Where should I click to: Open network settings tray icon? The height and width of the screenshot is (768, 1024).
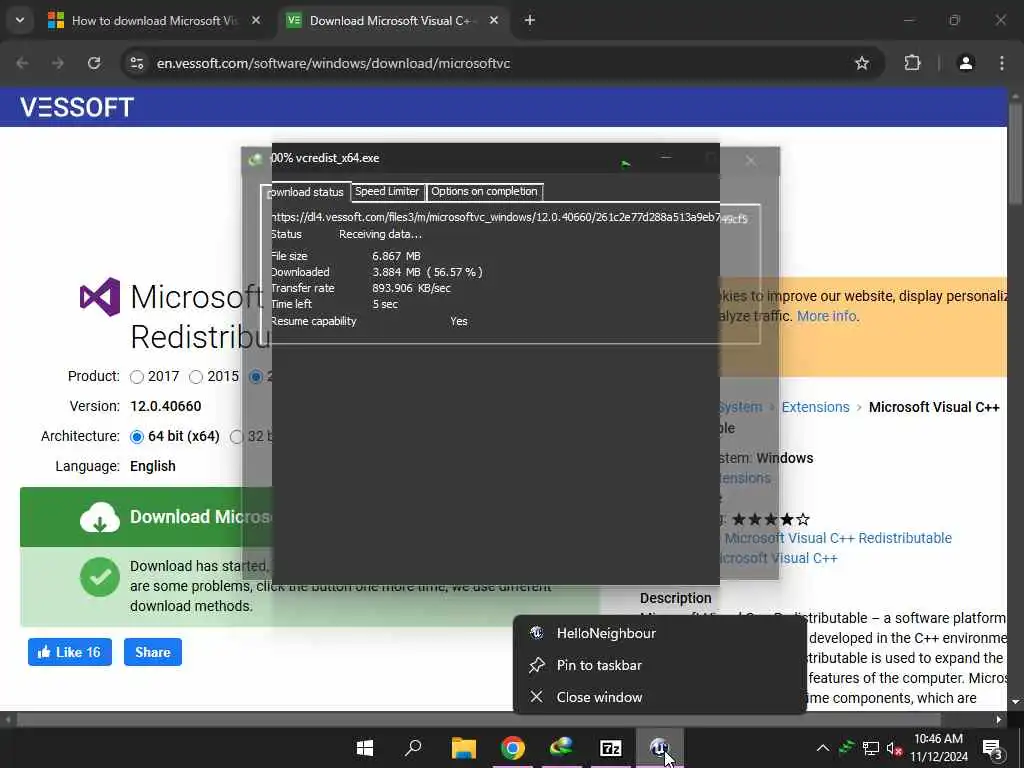(871, 748)
